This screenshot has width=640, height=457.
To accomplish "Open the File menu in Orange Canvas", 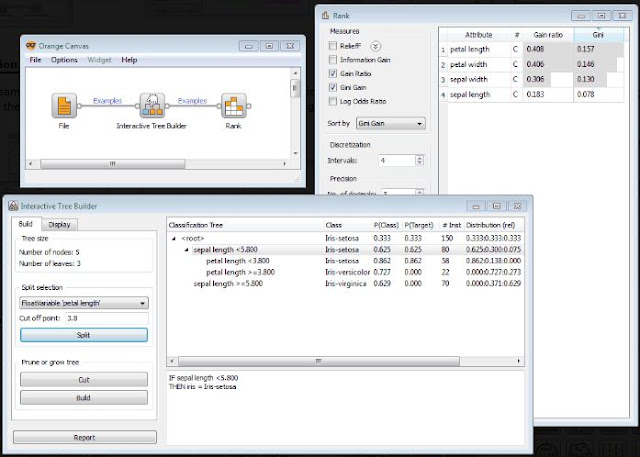I will coord(35,60).
